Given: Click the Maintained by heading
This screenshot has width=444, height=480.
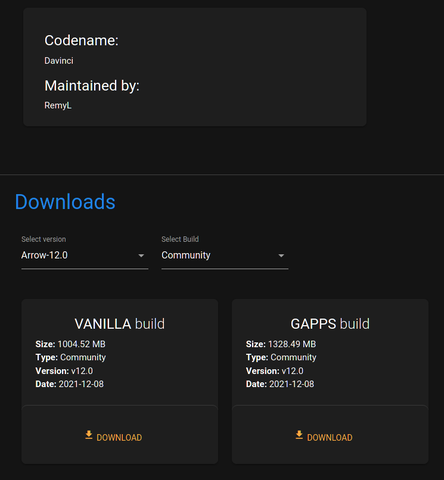Looking at the screenshot, I should 92,86.
